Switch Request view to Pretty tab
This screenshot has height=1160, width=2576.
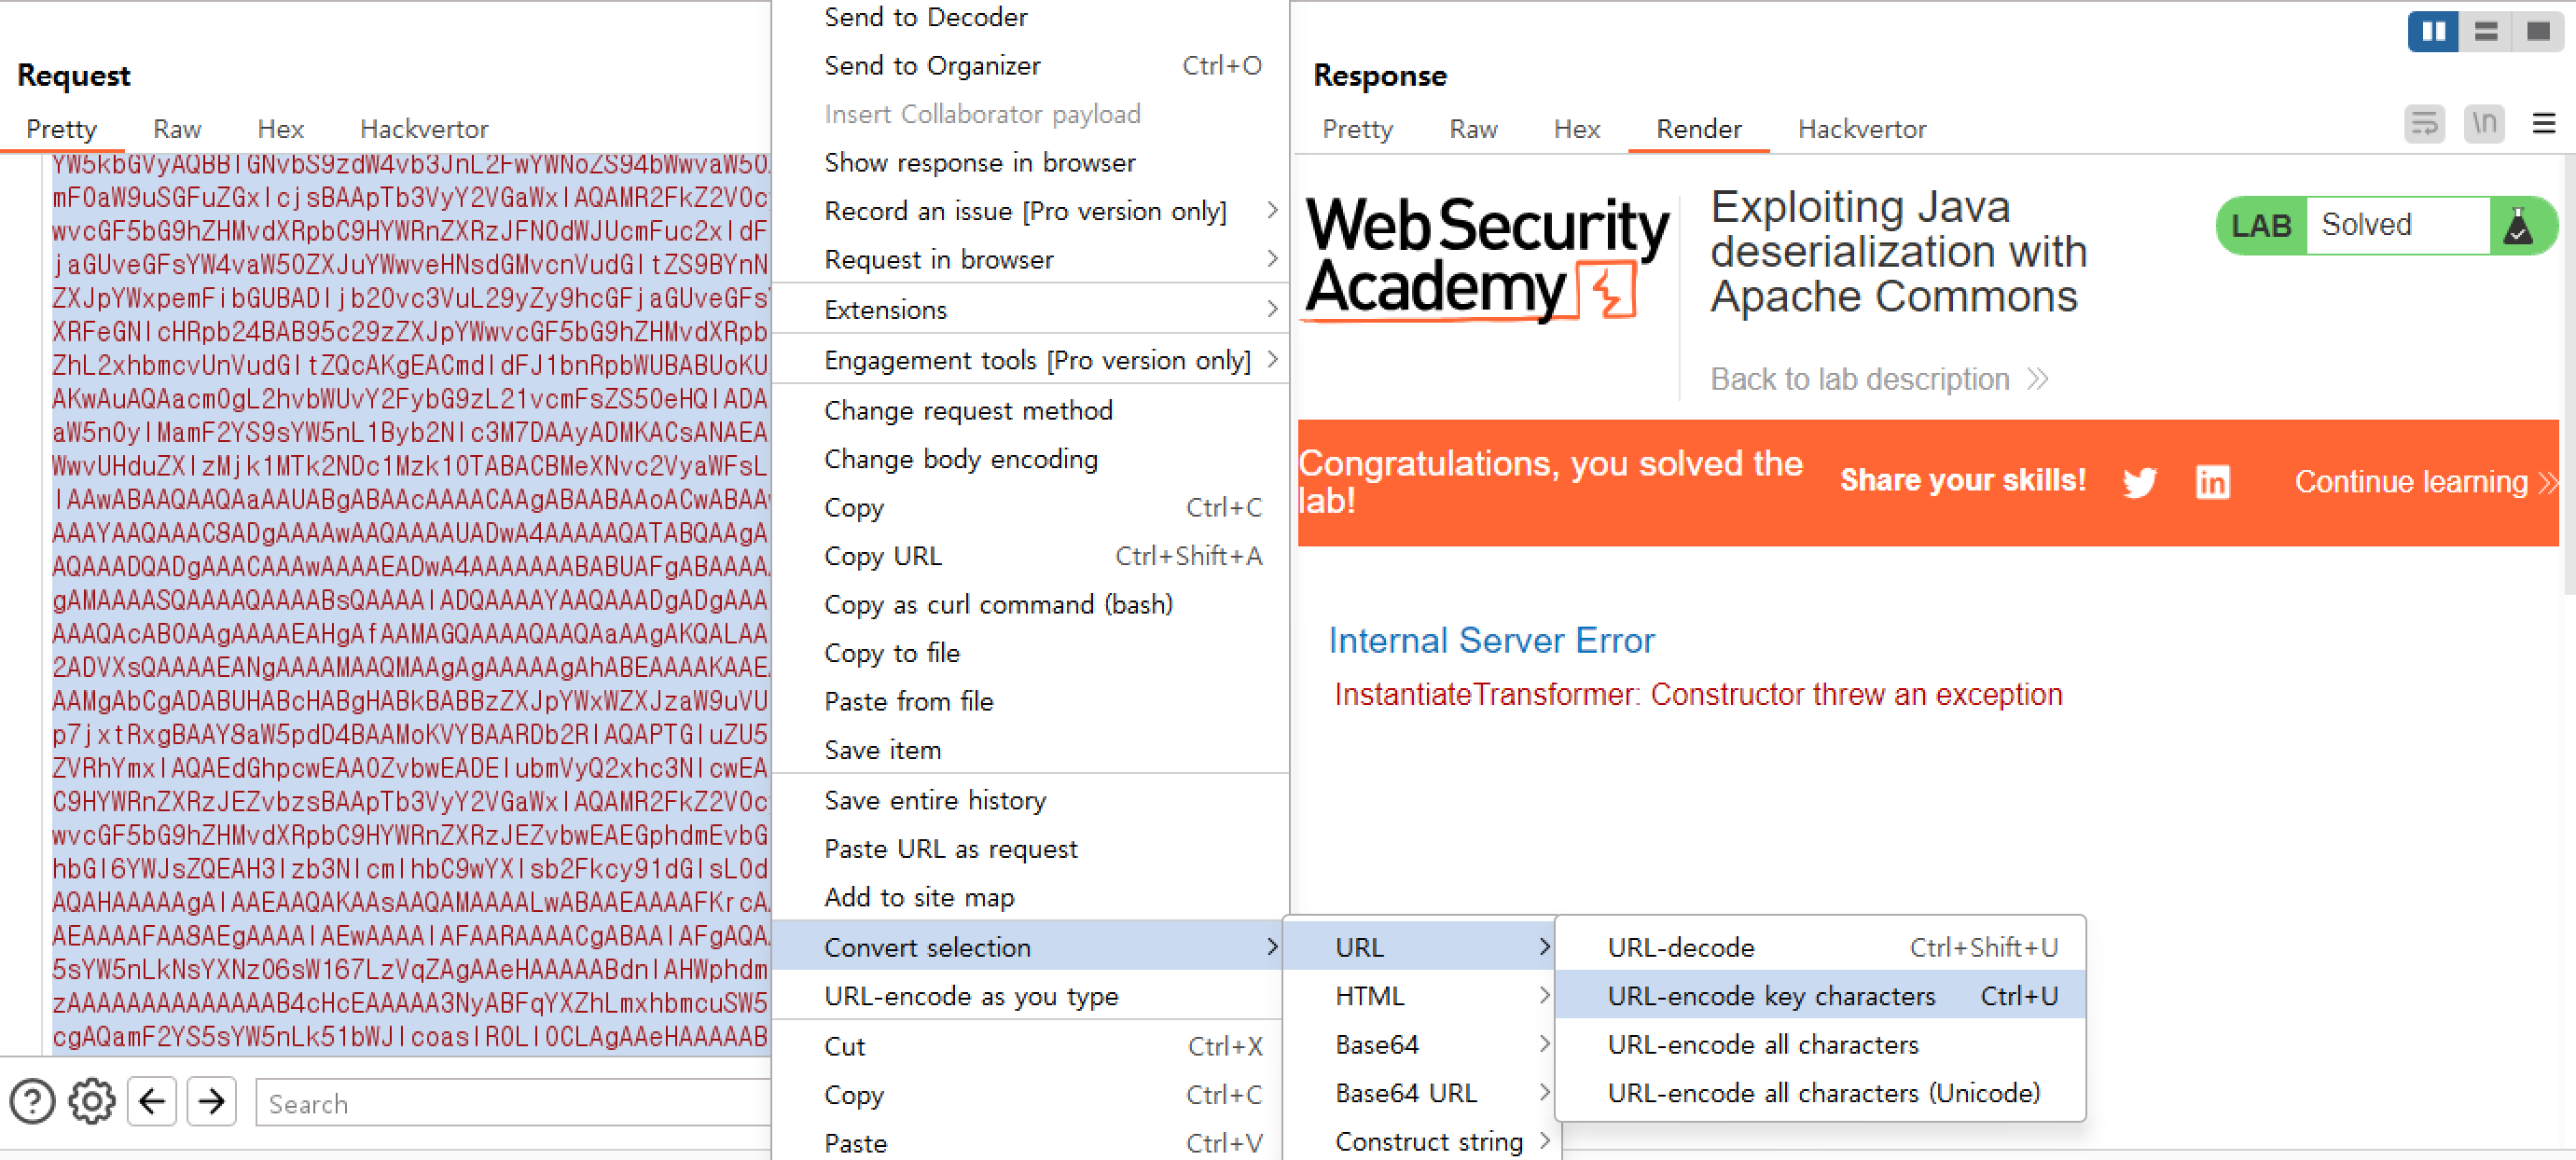pyautogui.click(x=62, y=129)
